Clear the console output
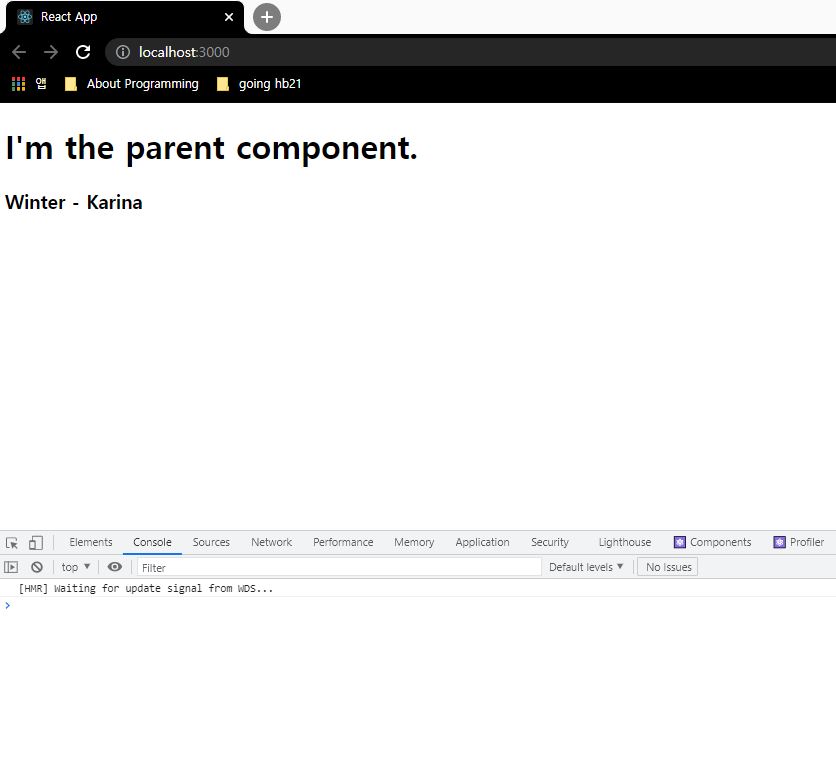The width and height of the screenshot is (836, 782). 37,567
